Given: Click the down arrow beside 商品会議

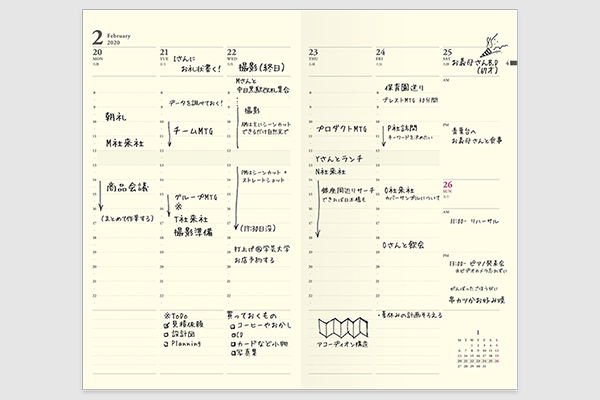Looking at the screenshot, I should (100, 196).
